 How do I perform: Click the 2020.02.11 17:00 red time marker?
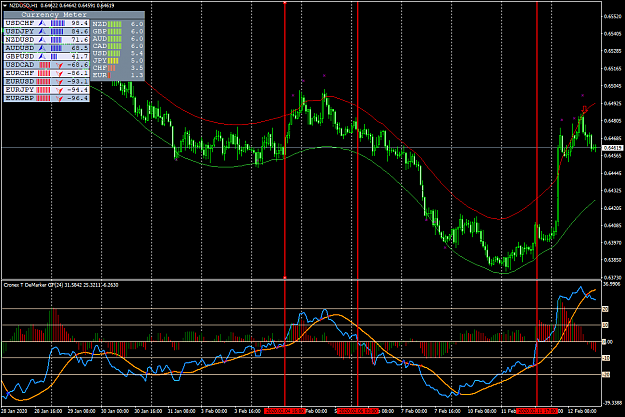click(537, 411)
